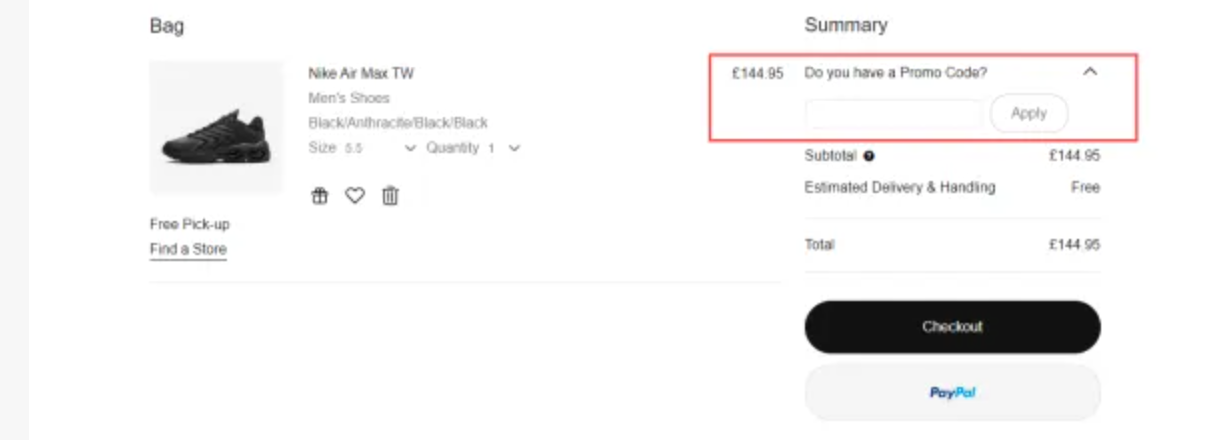Click the "Do you have a Promo Code?" label
This screenshot has width=1217, height=440.
point(895,73)
